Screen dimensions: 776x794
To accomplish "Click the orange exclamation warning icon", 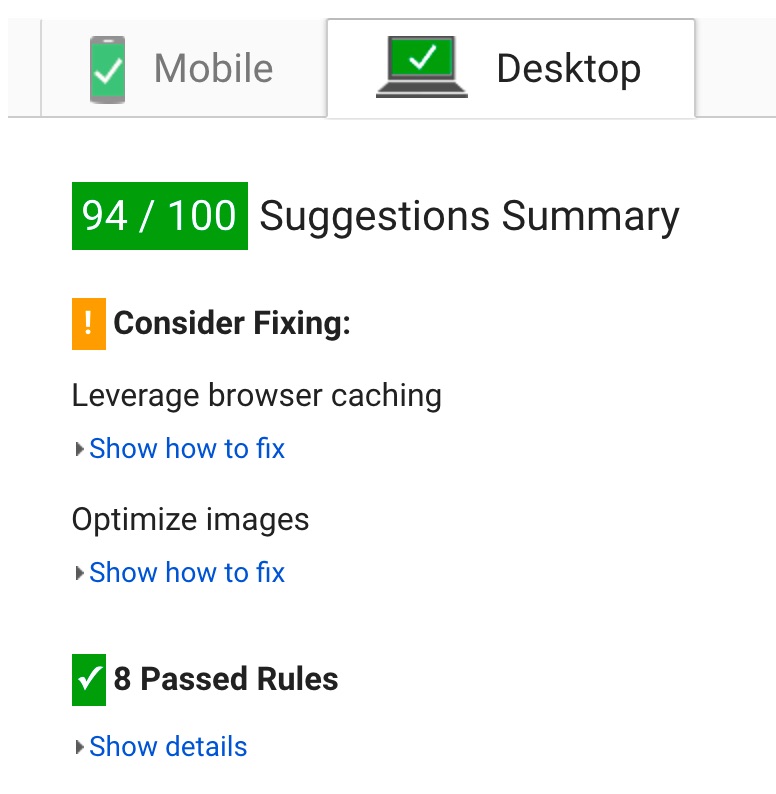I will tap(89, 323).
